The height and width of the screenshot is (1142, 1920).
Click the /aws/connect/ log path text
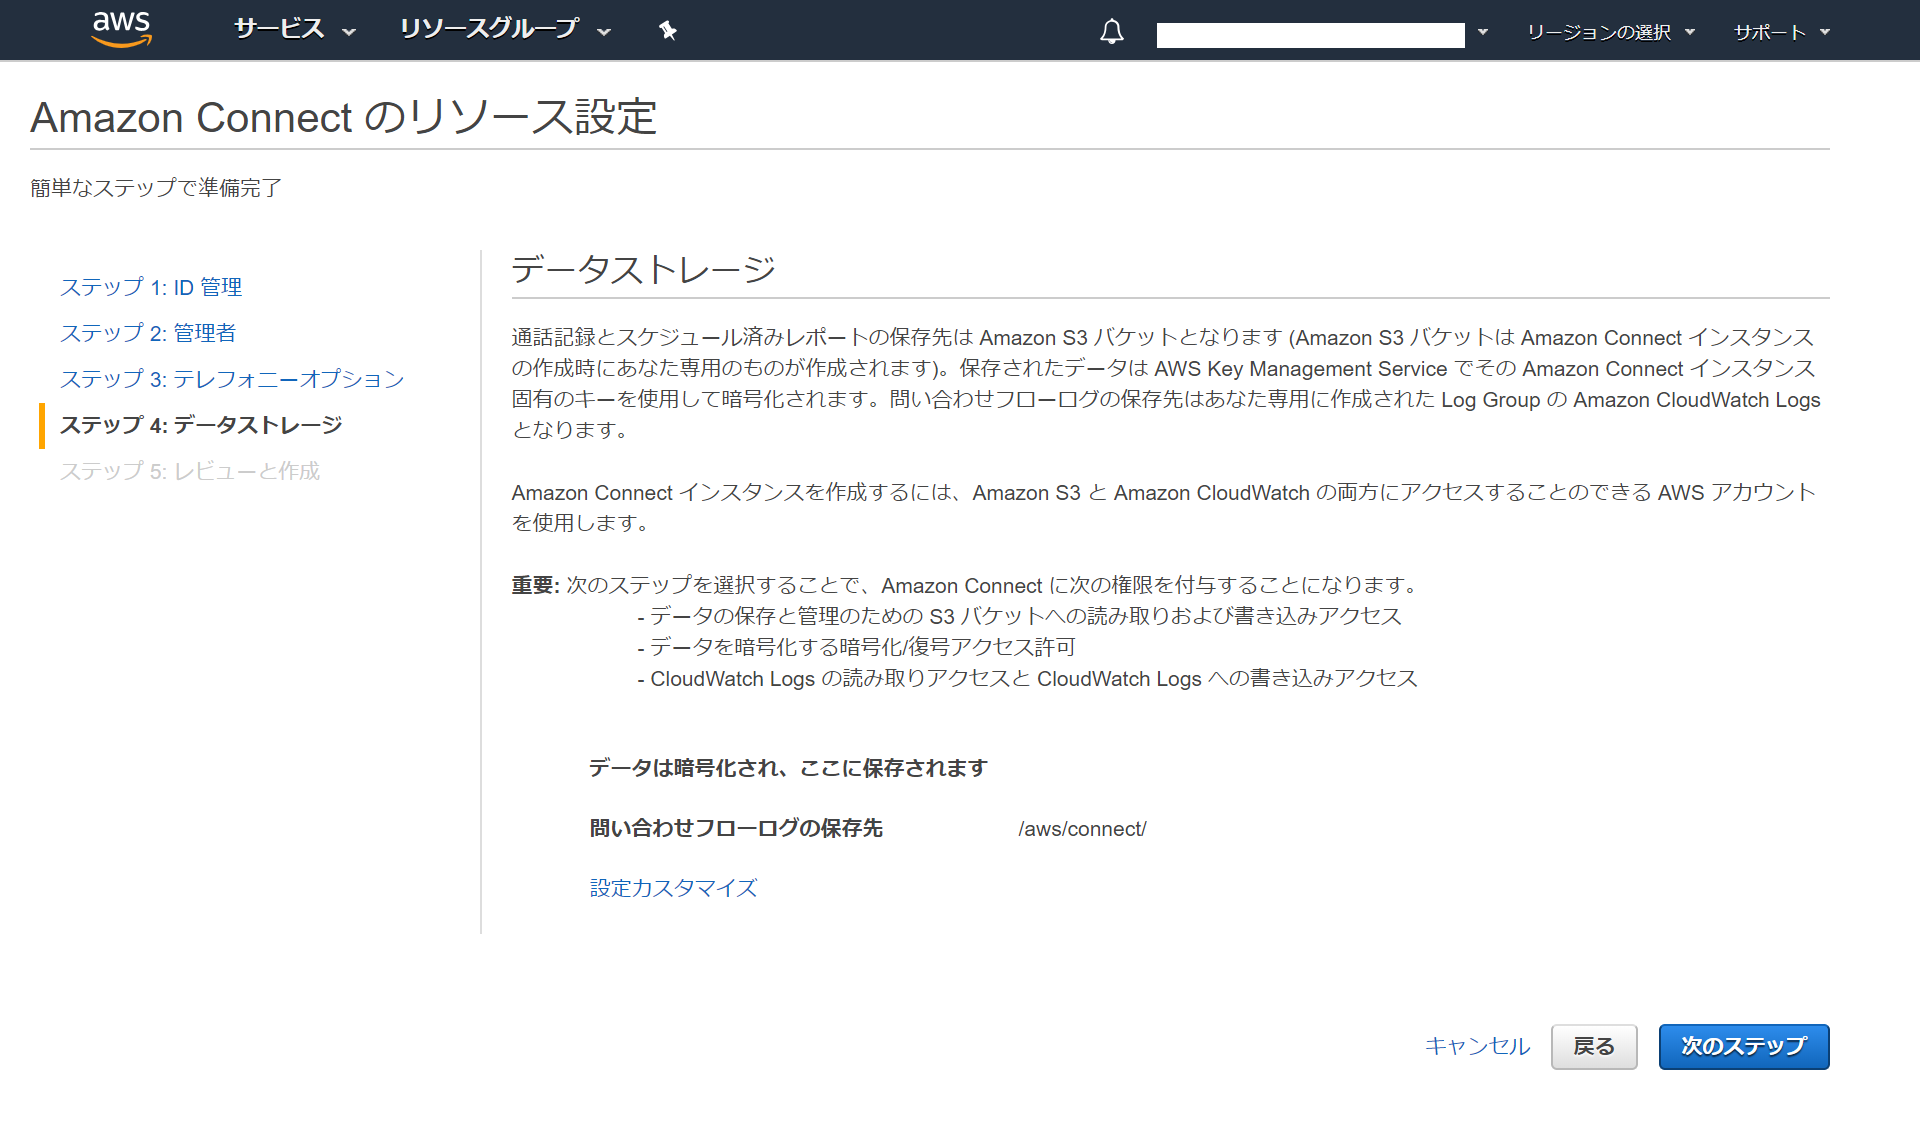[x=1082, y=829]
